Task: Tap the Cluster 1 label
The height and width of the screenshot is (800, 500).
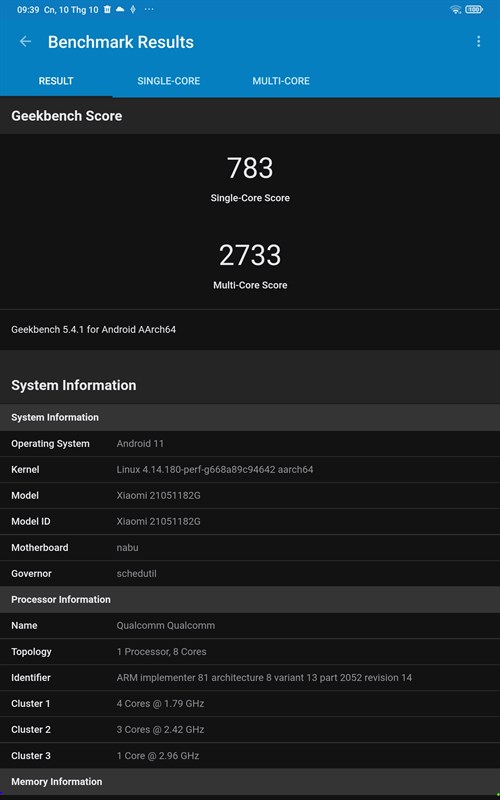Action: [x=31, y=704]
